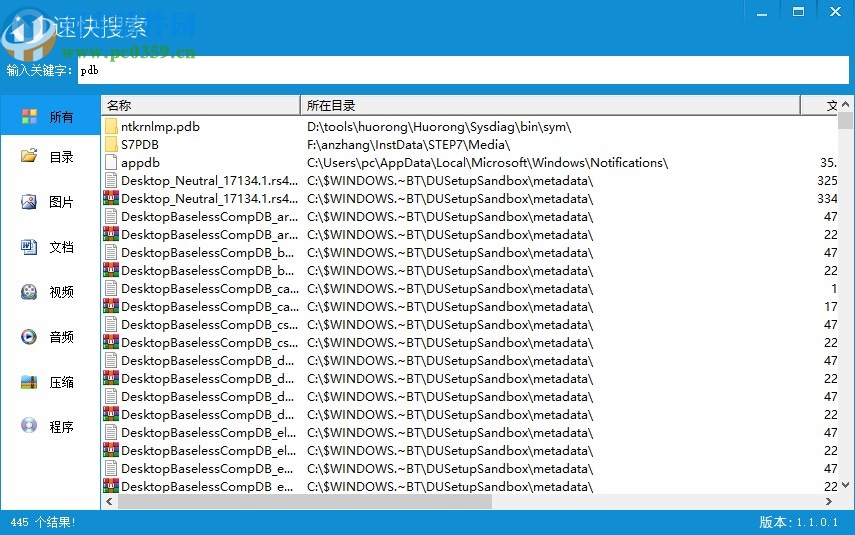
Task: Click size value 325 in list
Action: [827, 181]
